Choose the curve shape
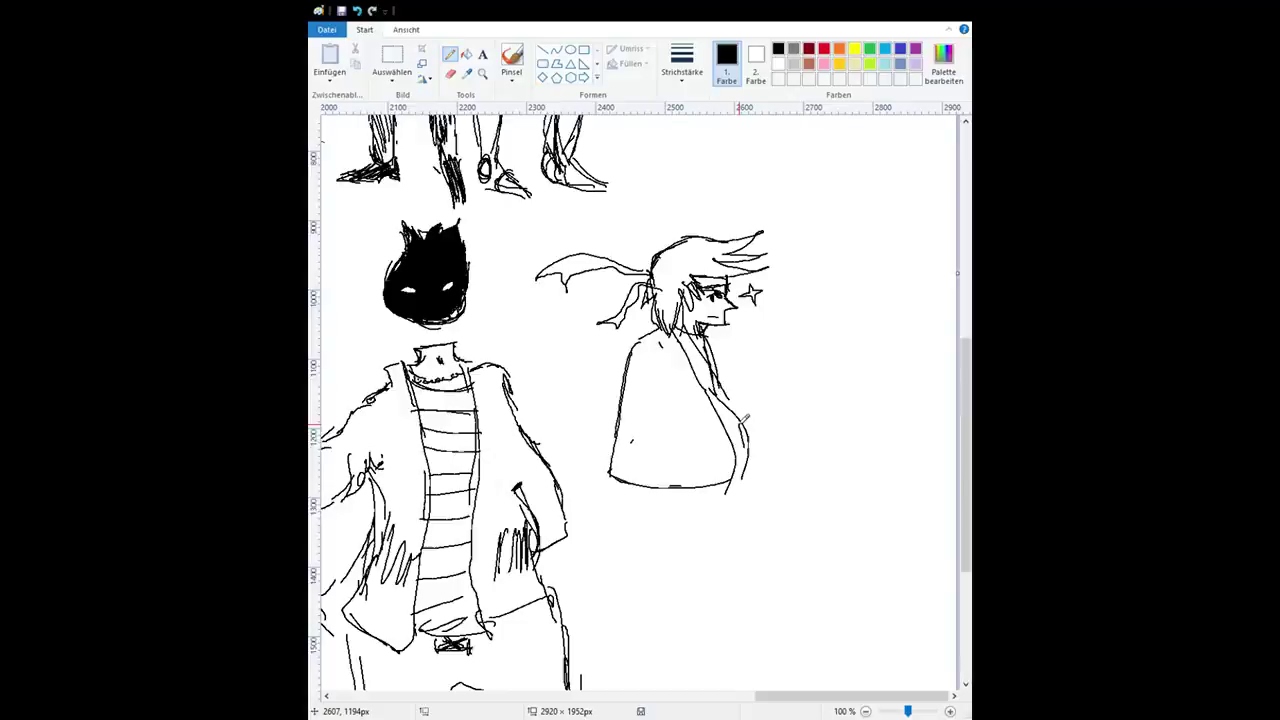The image size is (1280, 720). 556,50
